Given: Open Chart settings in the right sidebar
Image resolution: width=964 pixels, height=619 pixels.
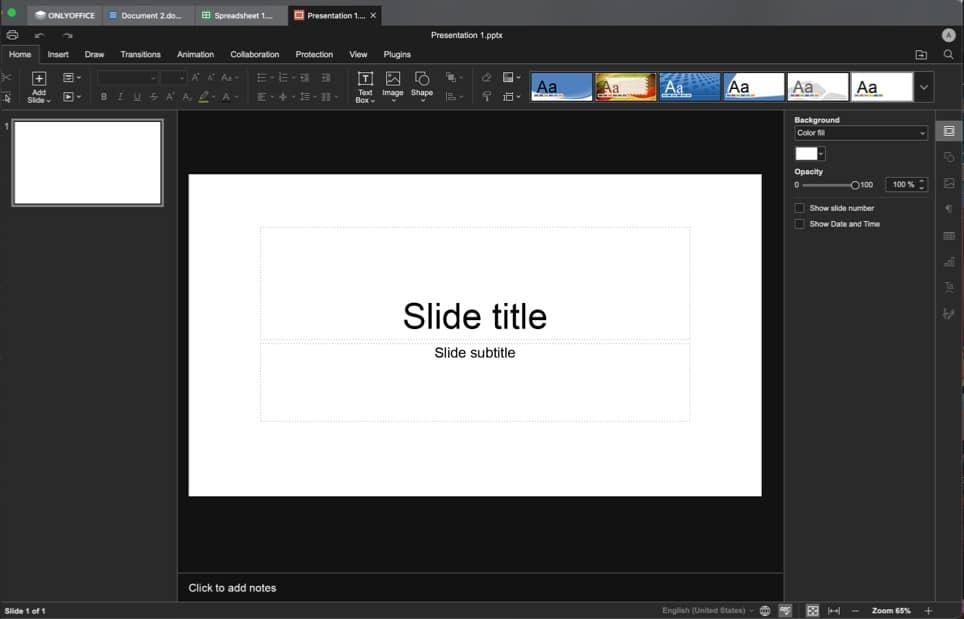Looking at the screenshot, I should pyautogui.click(x=949, y=262).
